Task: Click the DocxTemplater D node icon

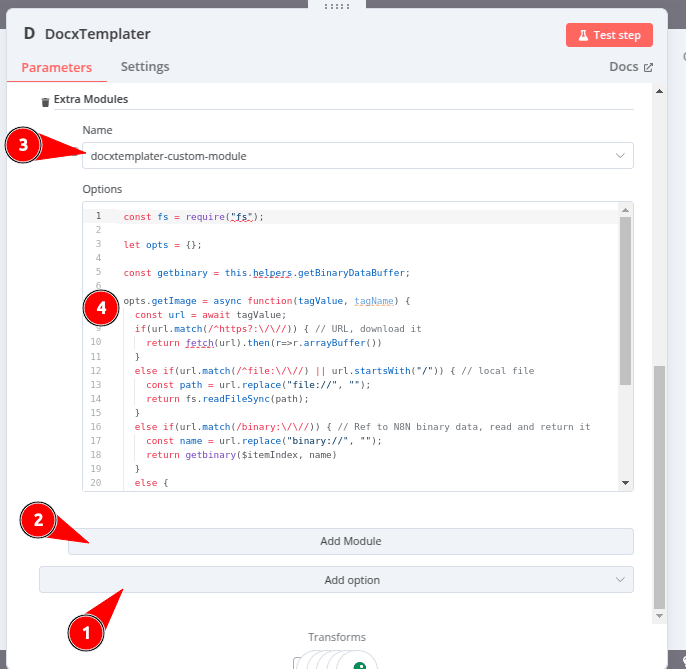Action: 29,34
